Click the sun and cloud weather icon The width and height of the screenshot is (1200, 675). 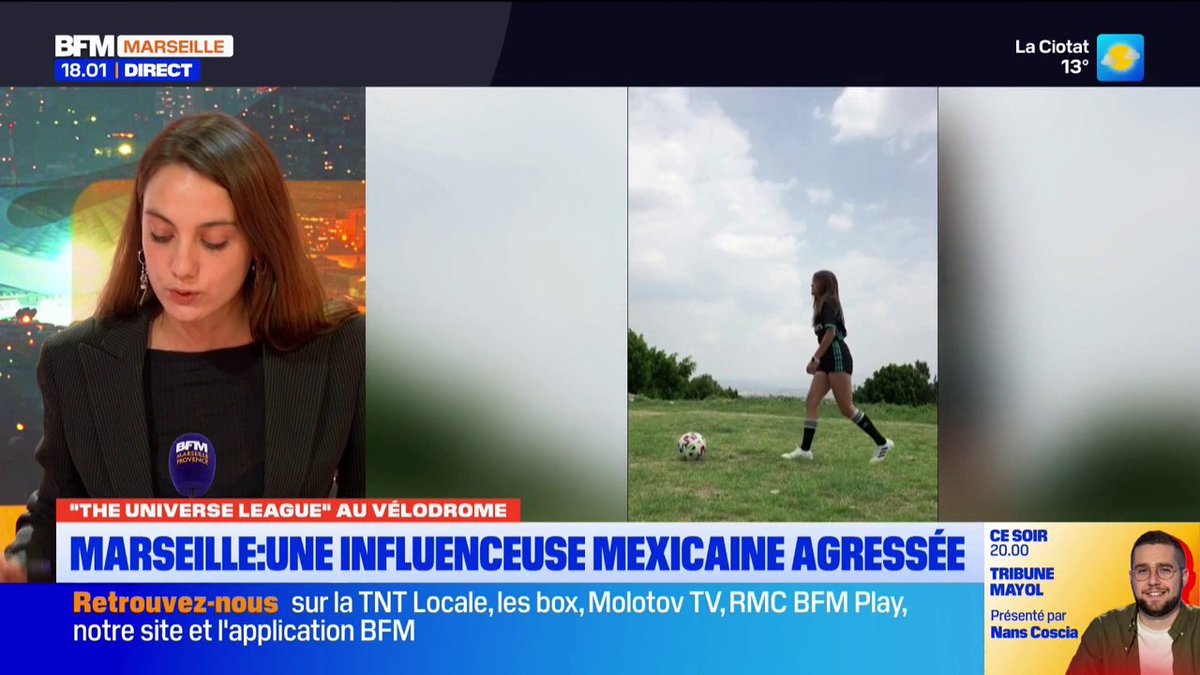point(1120,58)
